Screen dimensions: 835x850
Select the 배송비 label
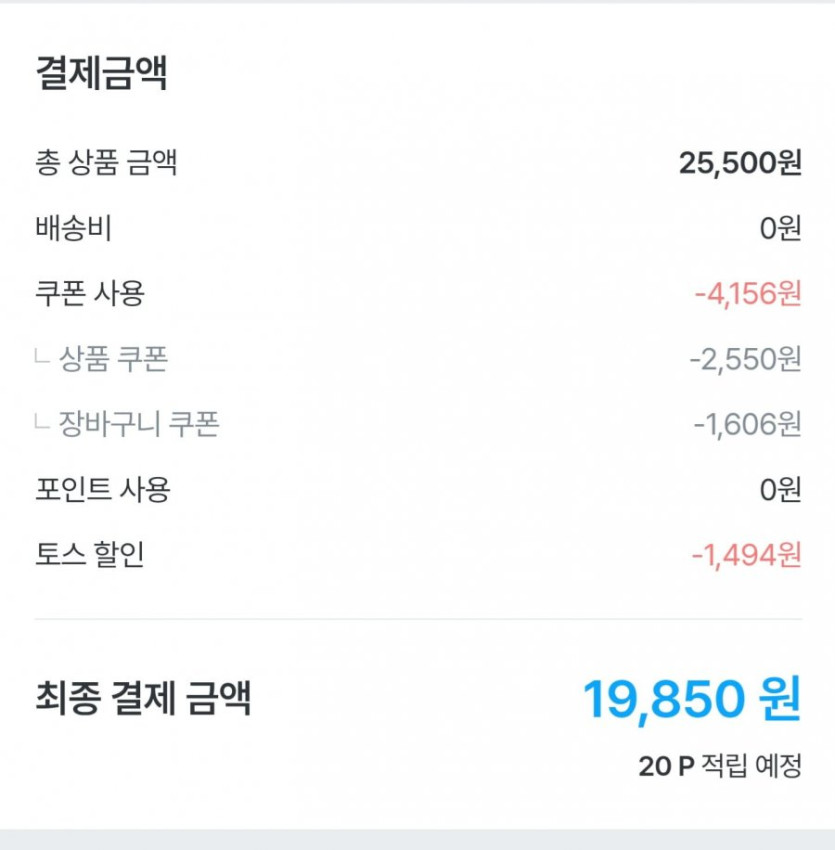pos(73,228)
